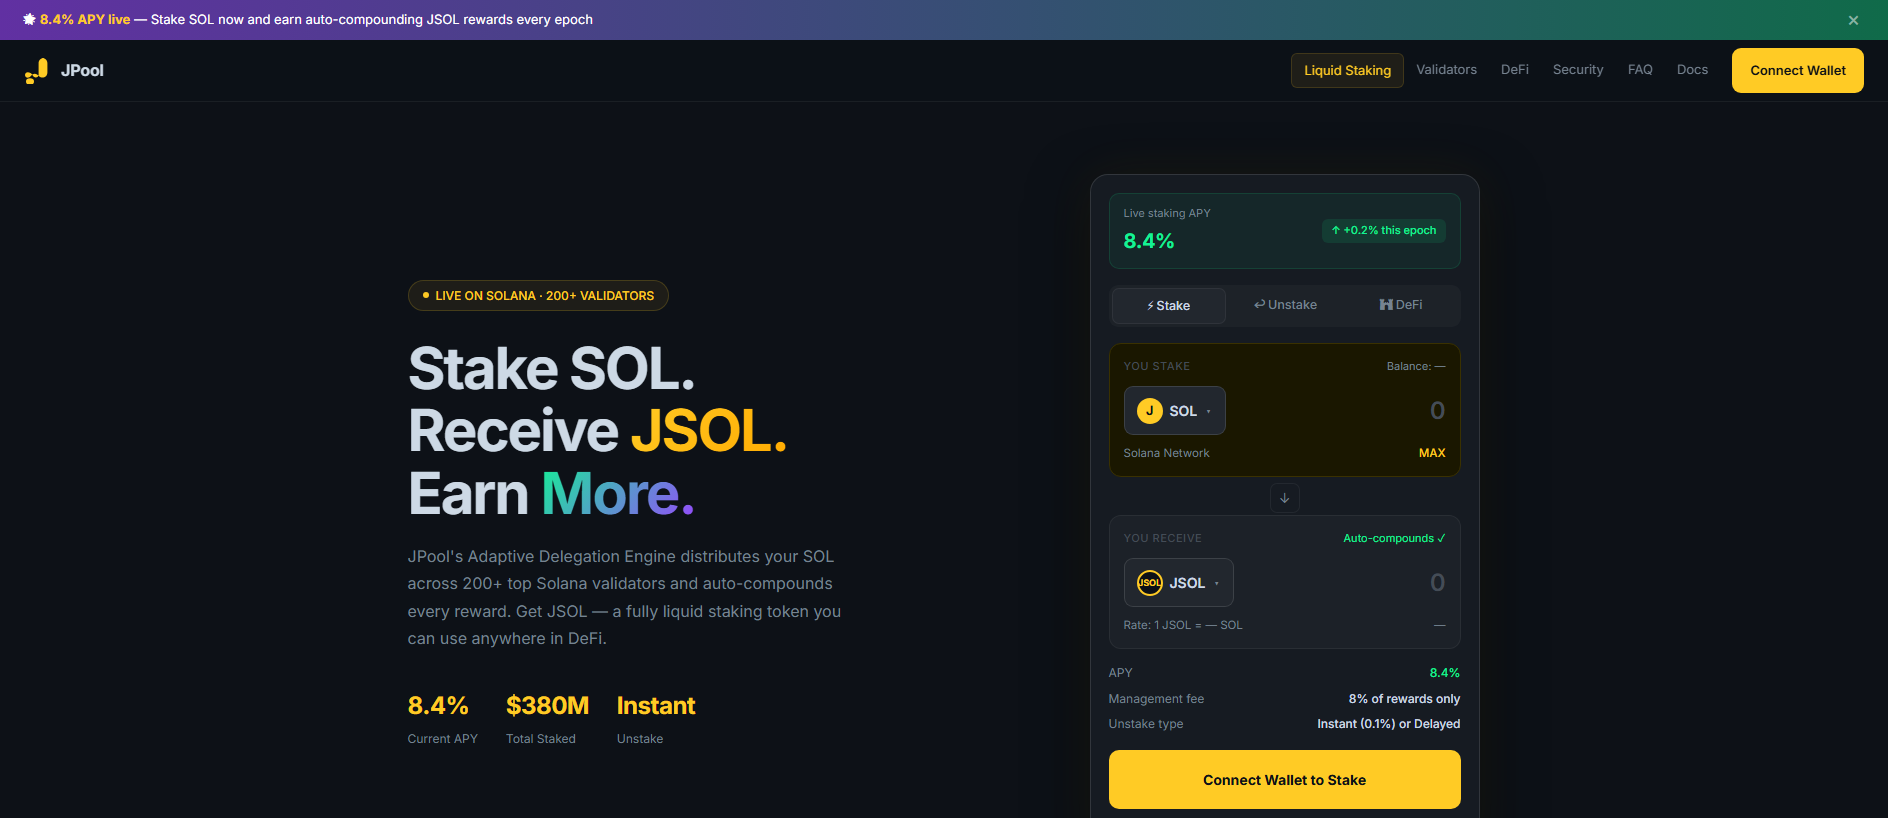1888x818 pixels.
Task: Click the 'Balance: —' label
Action: pyautogui.click(x=1416, y=366)
